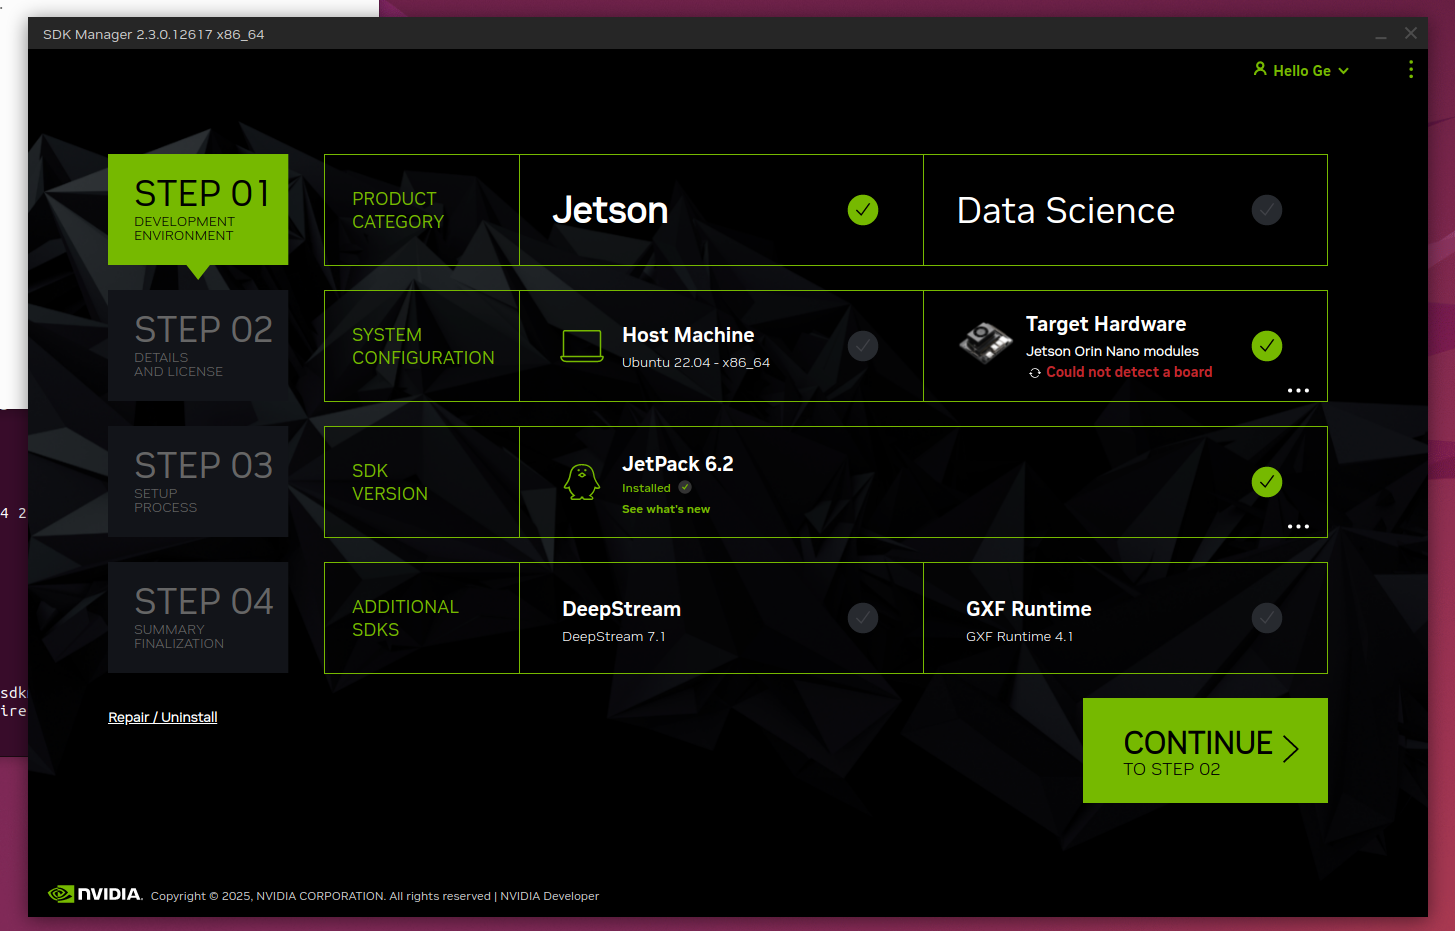Click the JetPack penguin icon

coord(582,482)
